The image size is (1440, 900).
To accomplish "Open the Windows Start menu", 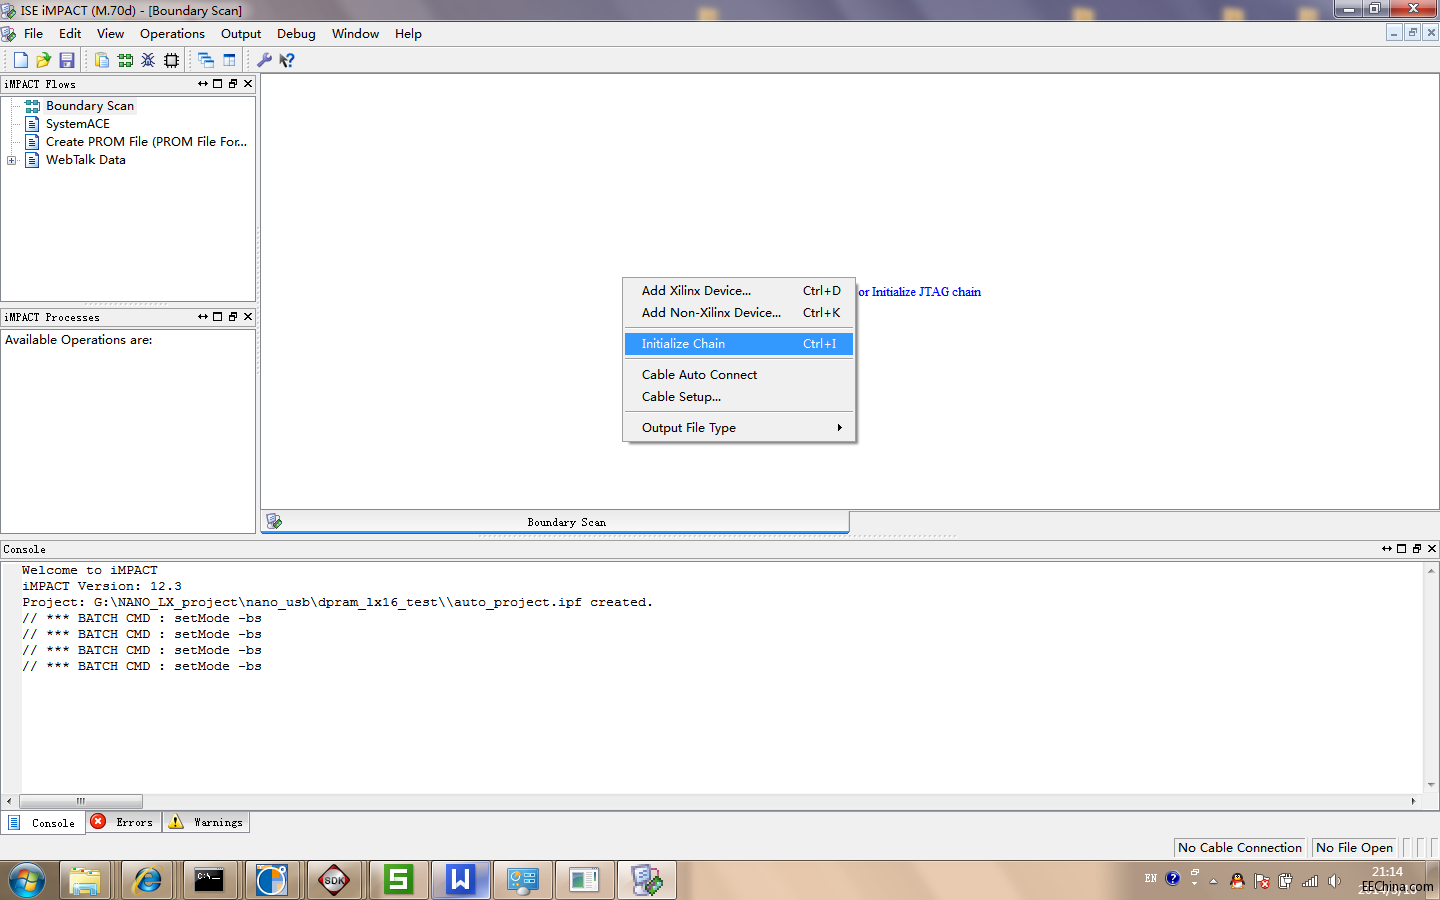I will [27, 881].
